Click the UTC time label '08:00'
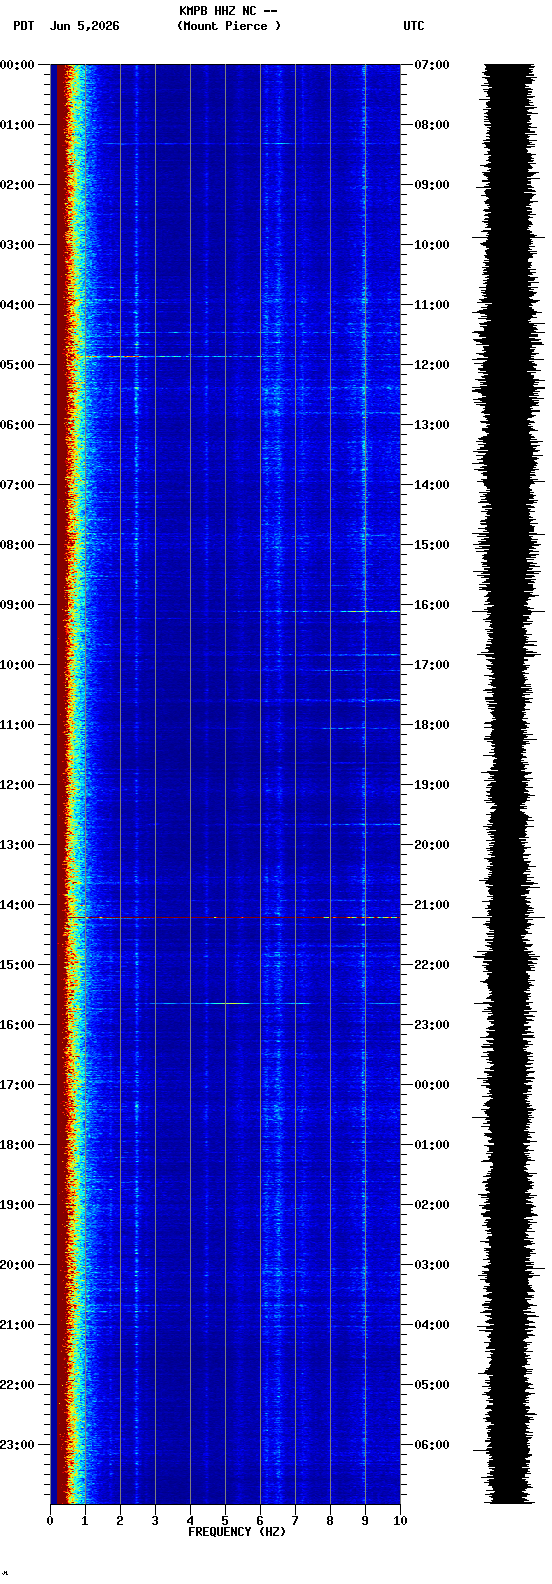The image size is (552, 1584). pyautogui.click(x=432, y=125)
